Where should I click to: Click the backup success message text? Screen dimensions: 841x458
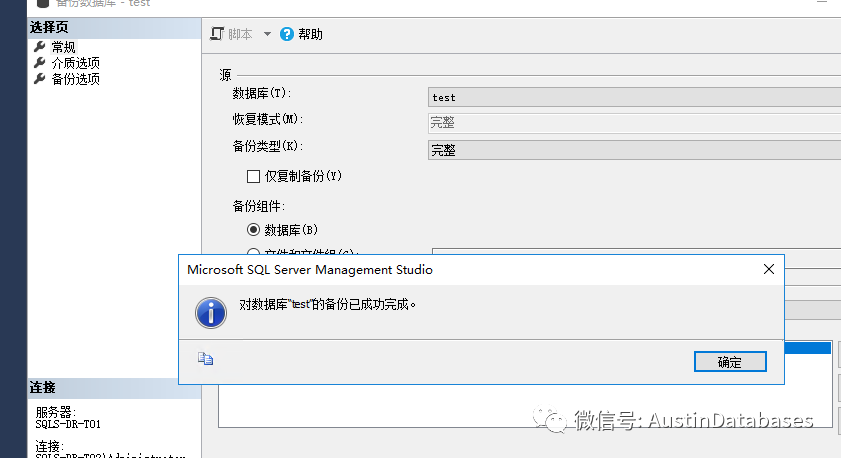pos(327,305)
